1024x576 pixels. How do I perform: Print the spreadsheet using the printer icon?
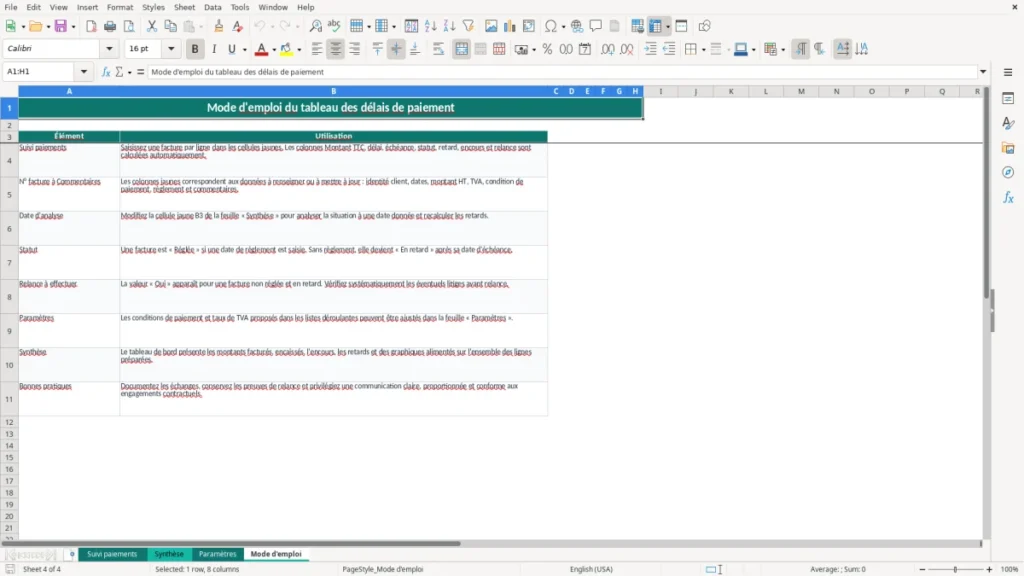[x=110, y=26]
